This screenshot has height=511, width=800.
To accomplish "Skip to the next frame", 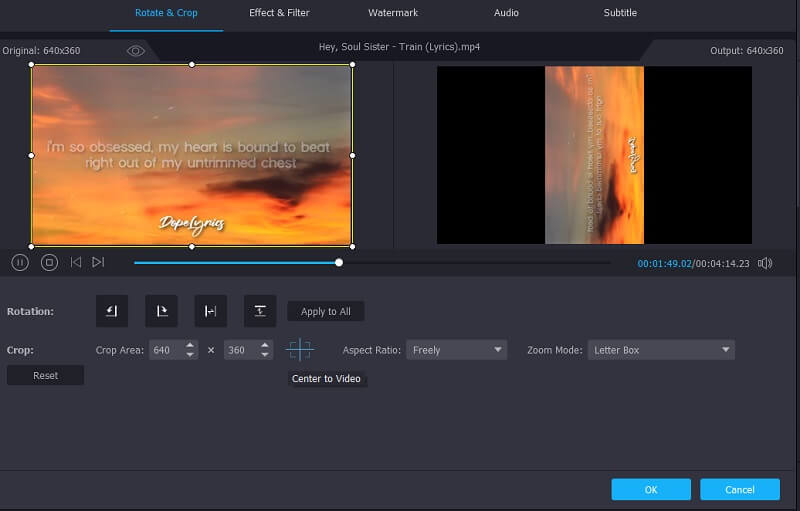I will click(98, 262).
